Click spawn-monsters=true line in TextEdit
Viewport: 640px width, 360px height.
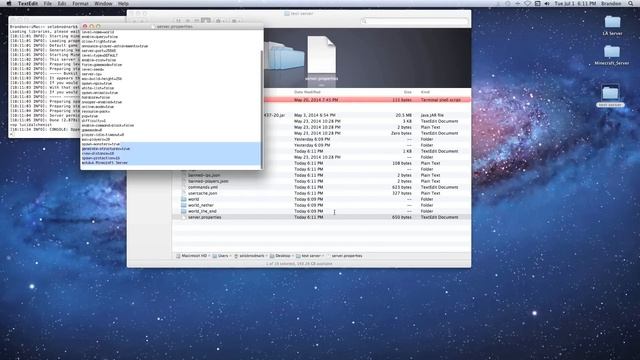tap(101, 144)
